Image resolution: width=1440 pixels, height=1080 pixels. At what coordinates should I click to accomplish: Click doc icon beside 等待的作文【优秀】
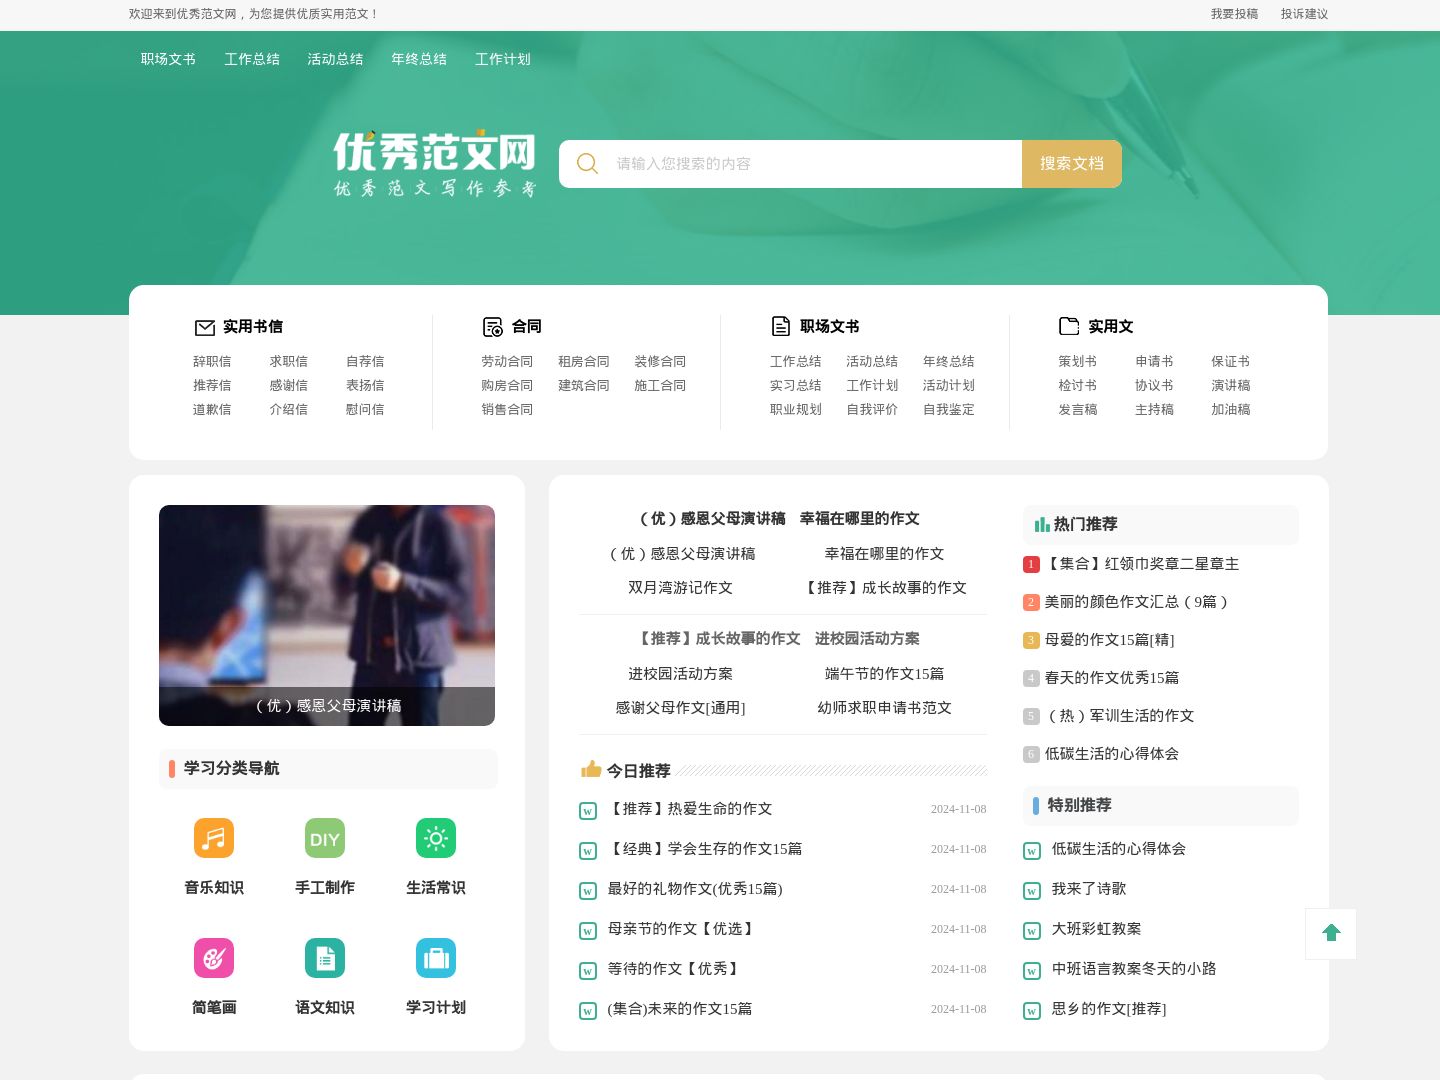588,970
